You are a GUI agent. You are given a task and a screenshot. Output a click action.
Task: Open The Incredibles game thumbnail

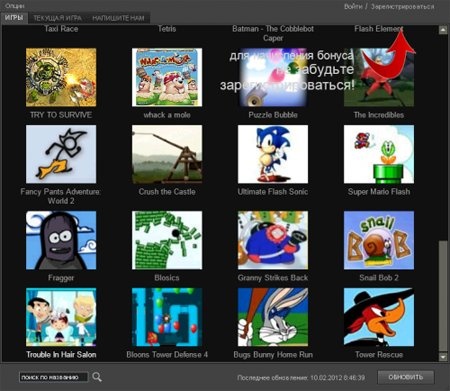point(379,77)
